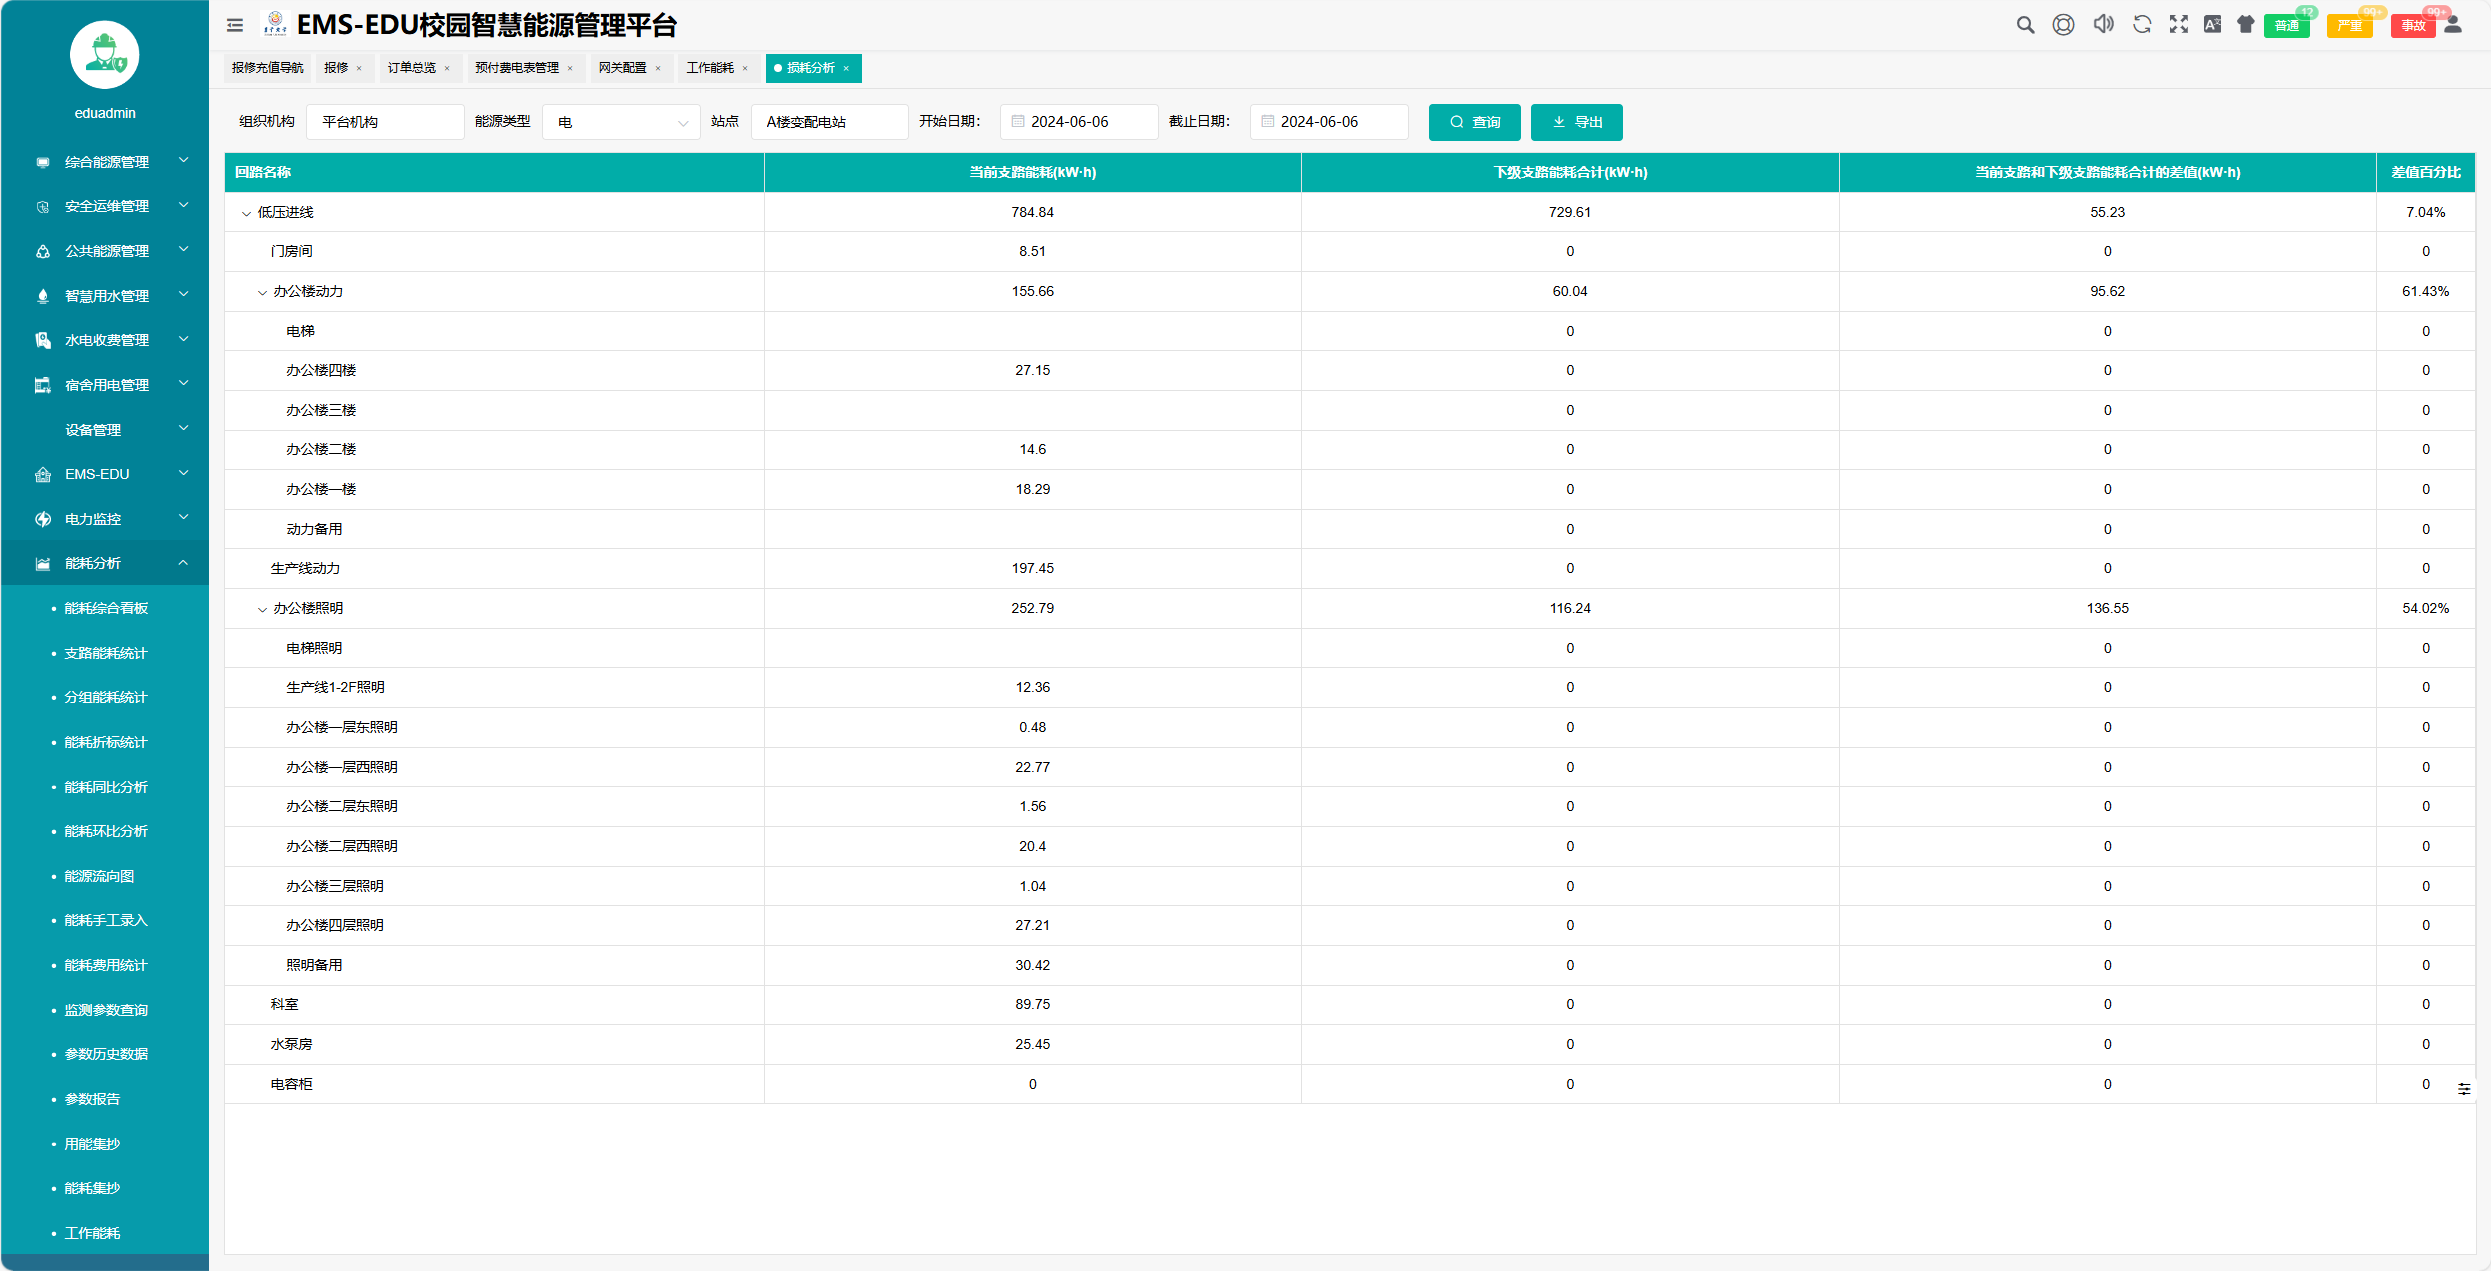Click the red 事故 alarm badge
This screenshot has width=2491, height=1271.
(x=2413, y=26)
